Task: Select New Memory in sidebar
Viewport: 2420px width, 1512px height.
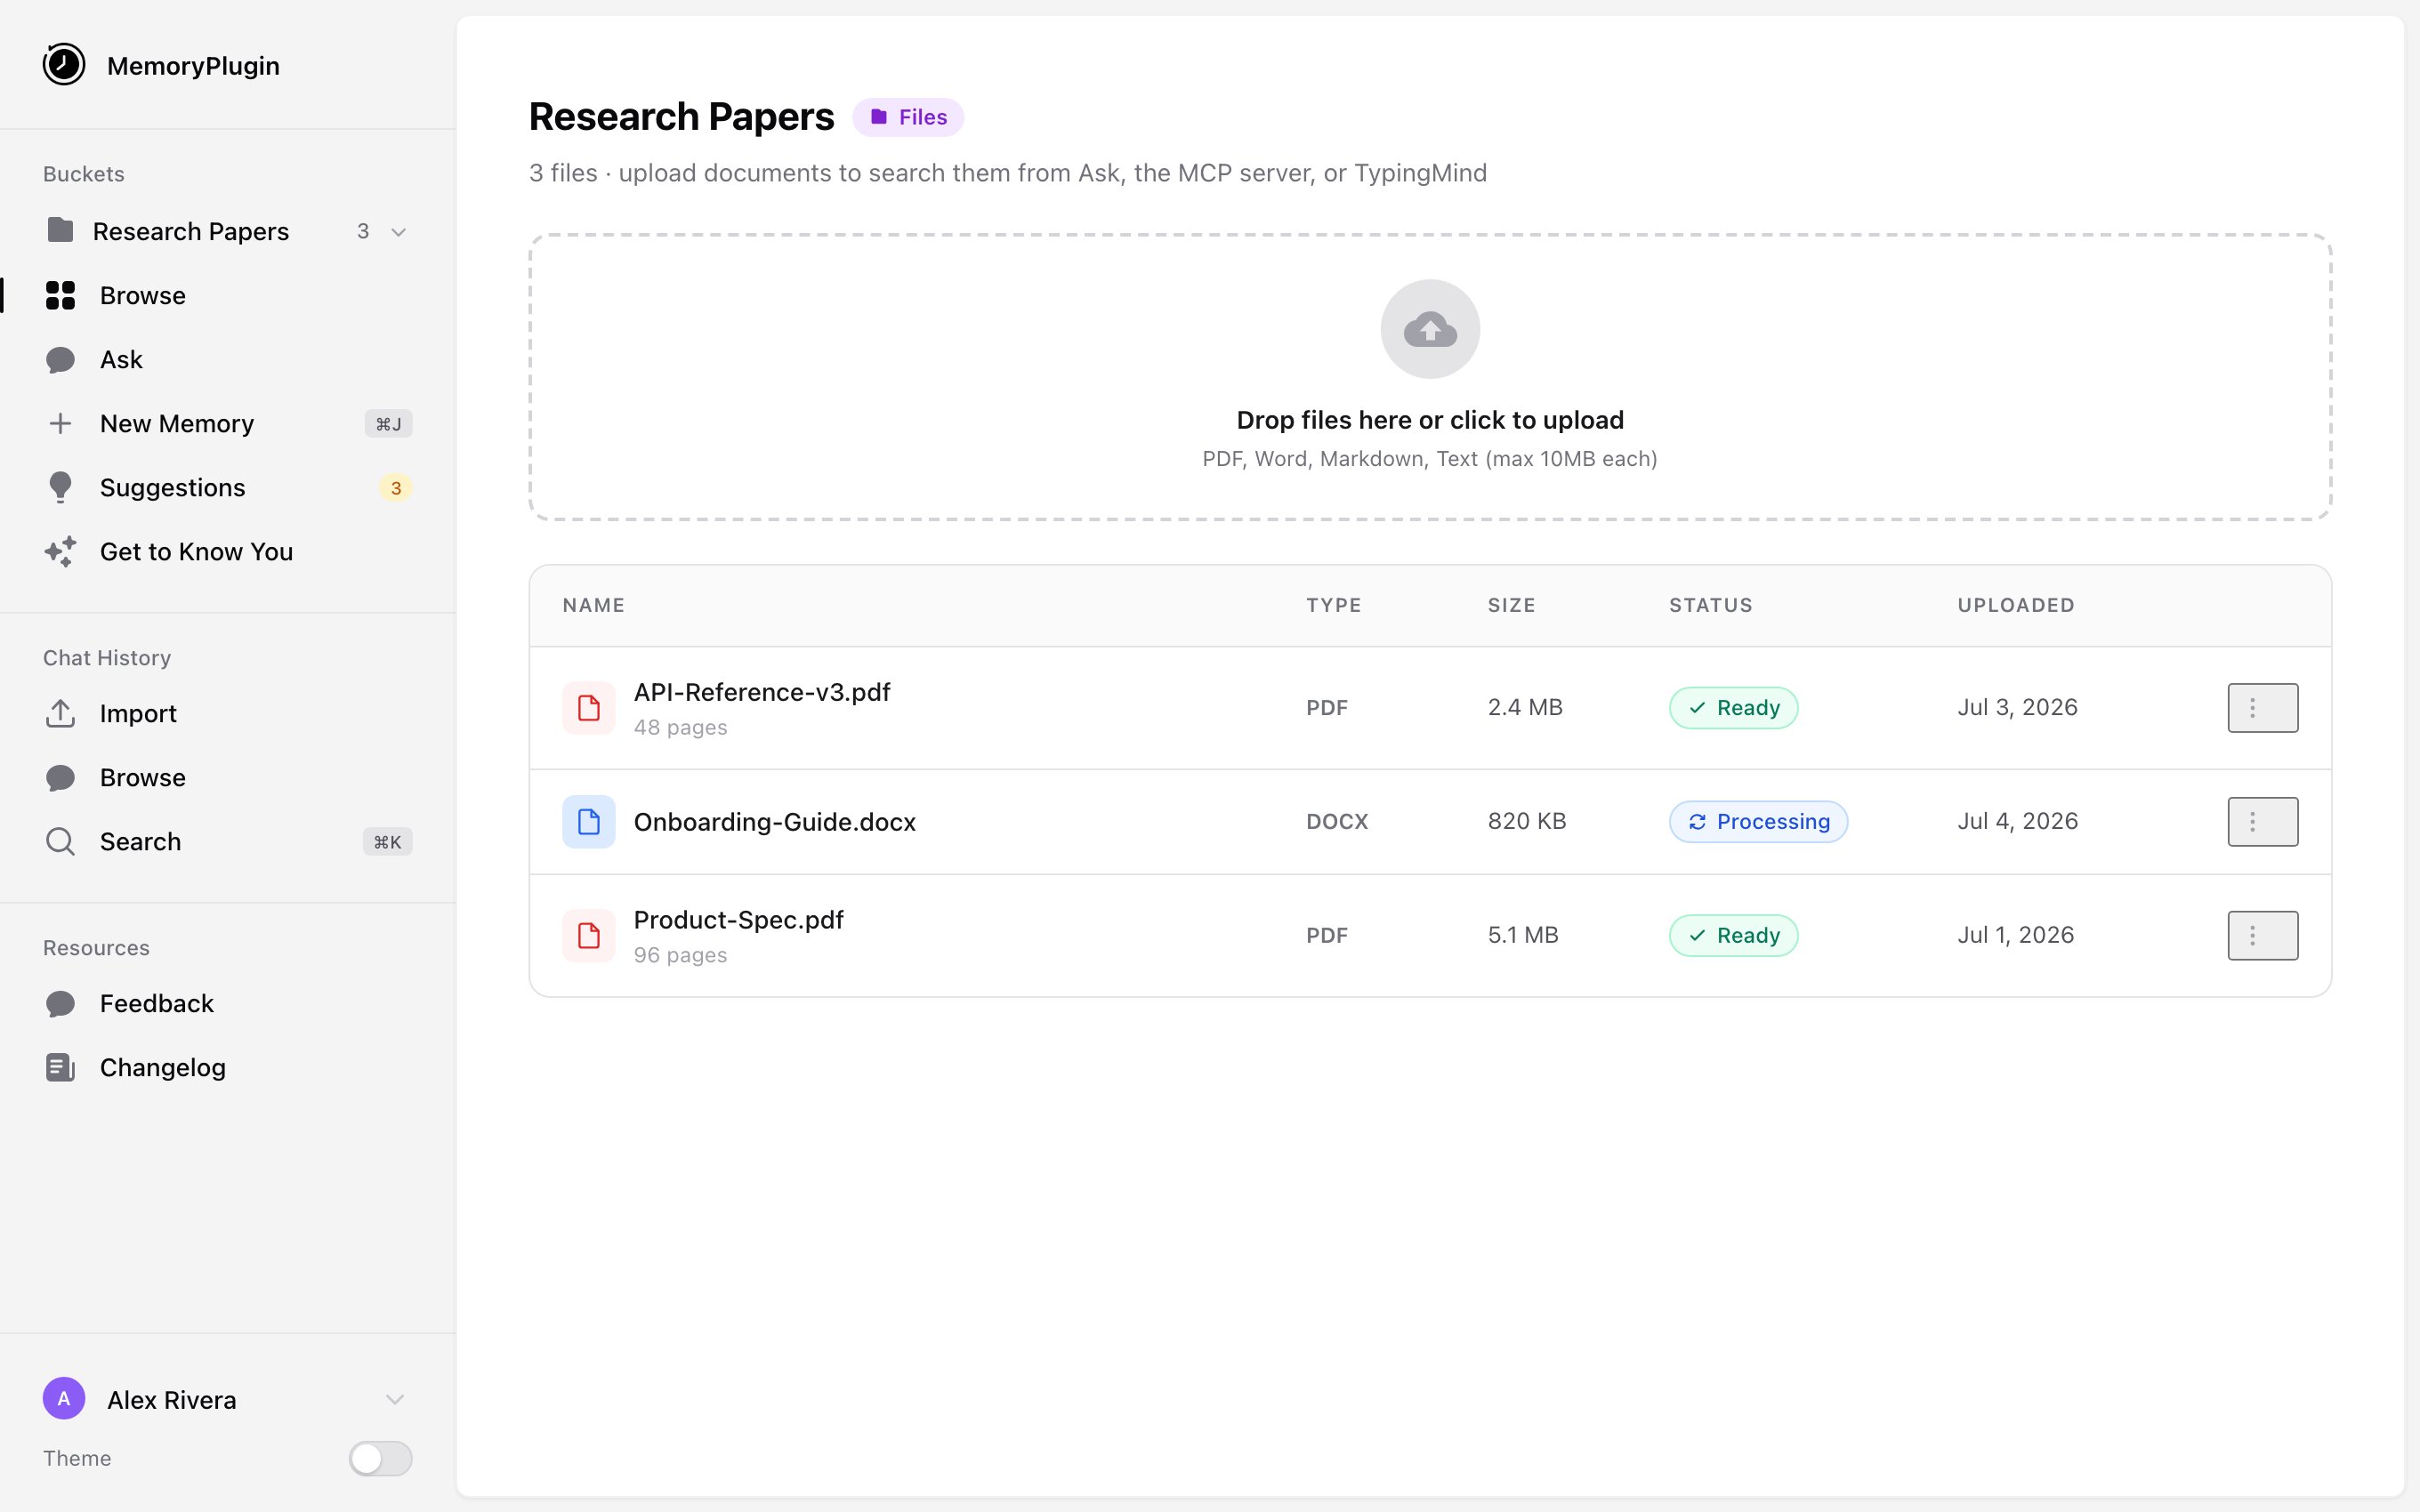Action: click(x=228, y=423)
